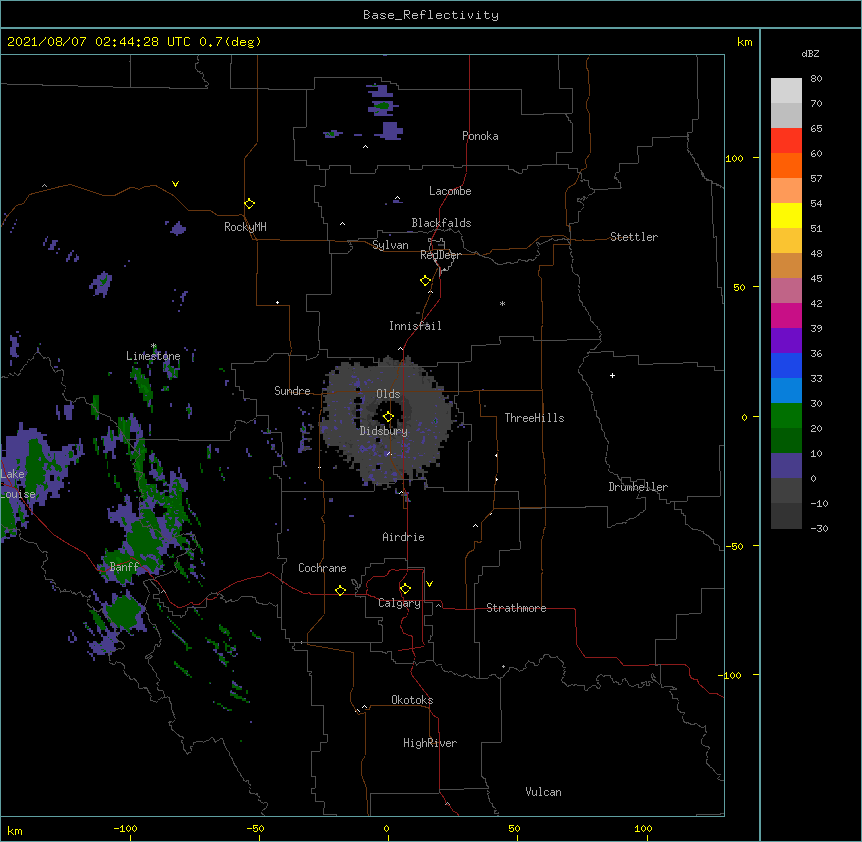Click the dark gray -10 dBZ legend swatch
The image size is (862, 842).
click(786, 516)
